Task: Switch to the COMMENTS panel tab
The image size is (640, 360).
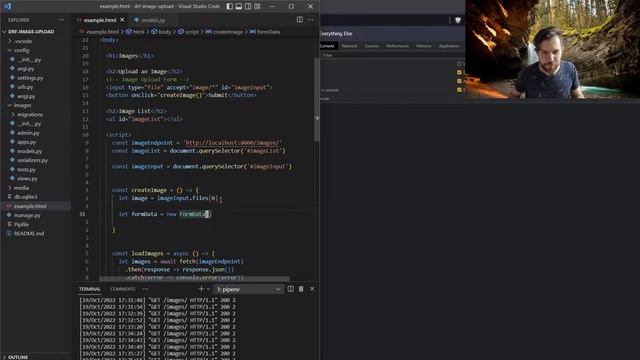Action: (x=122, y=289)
